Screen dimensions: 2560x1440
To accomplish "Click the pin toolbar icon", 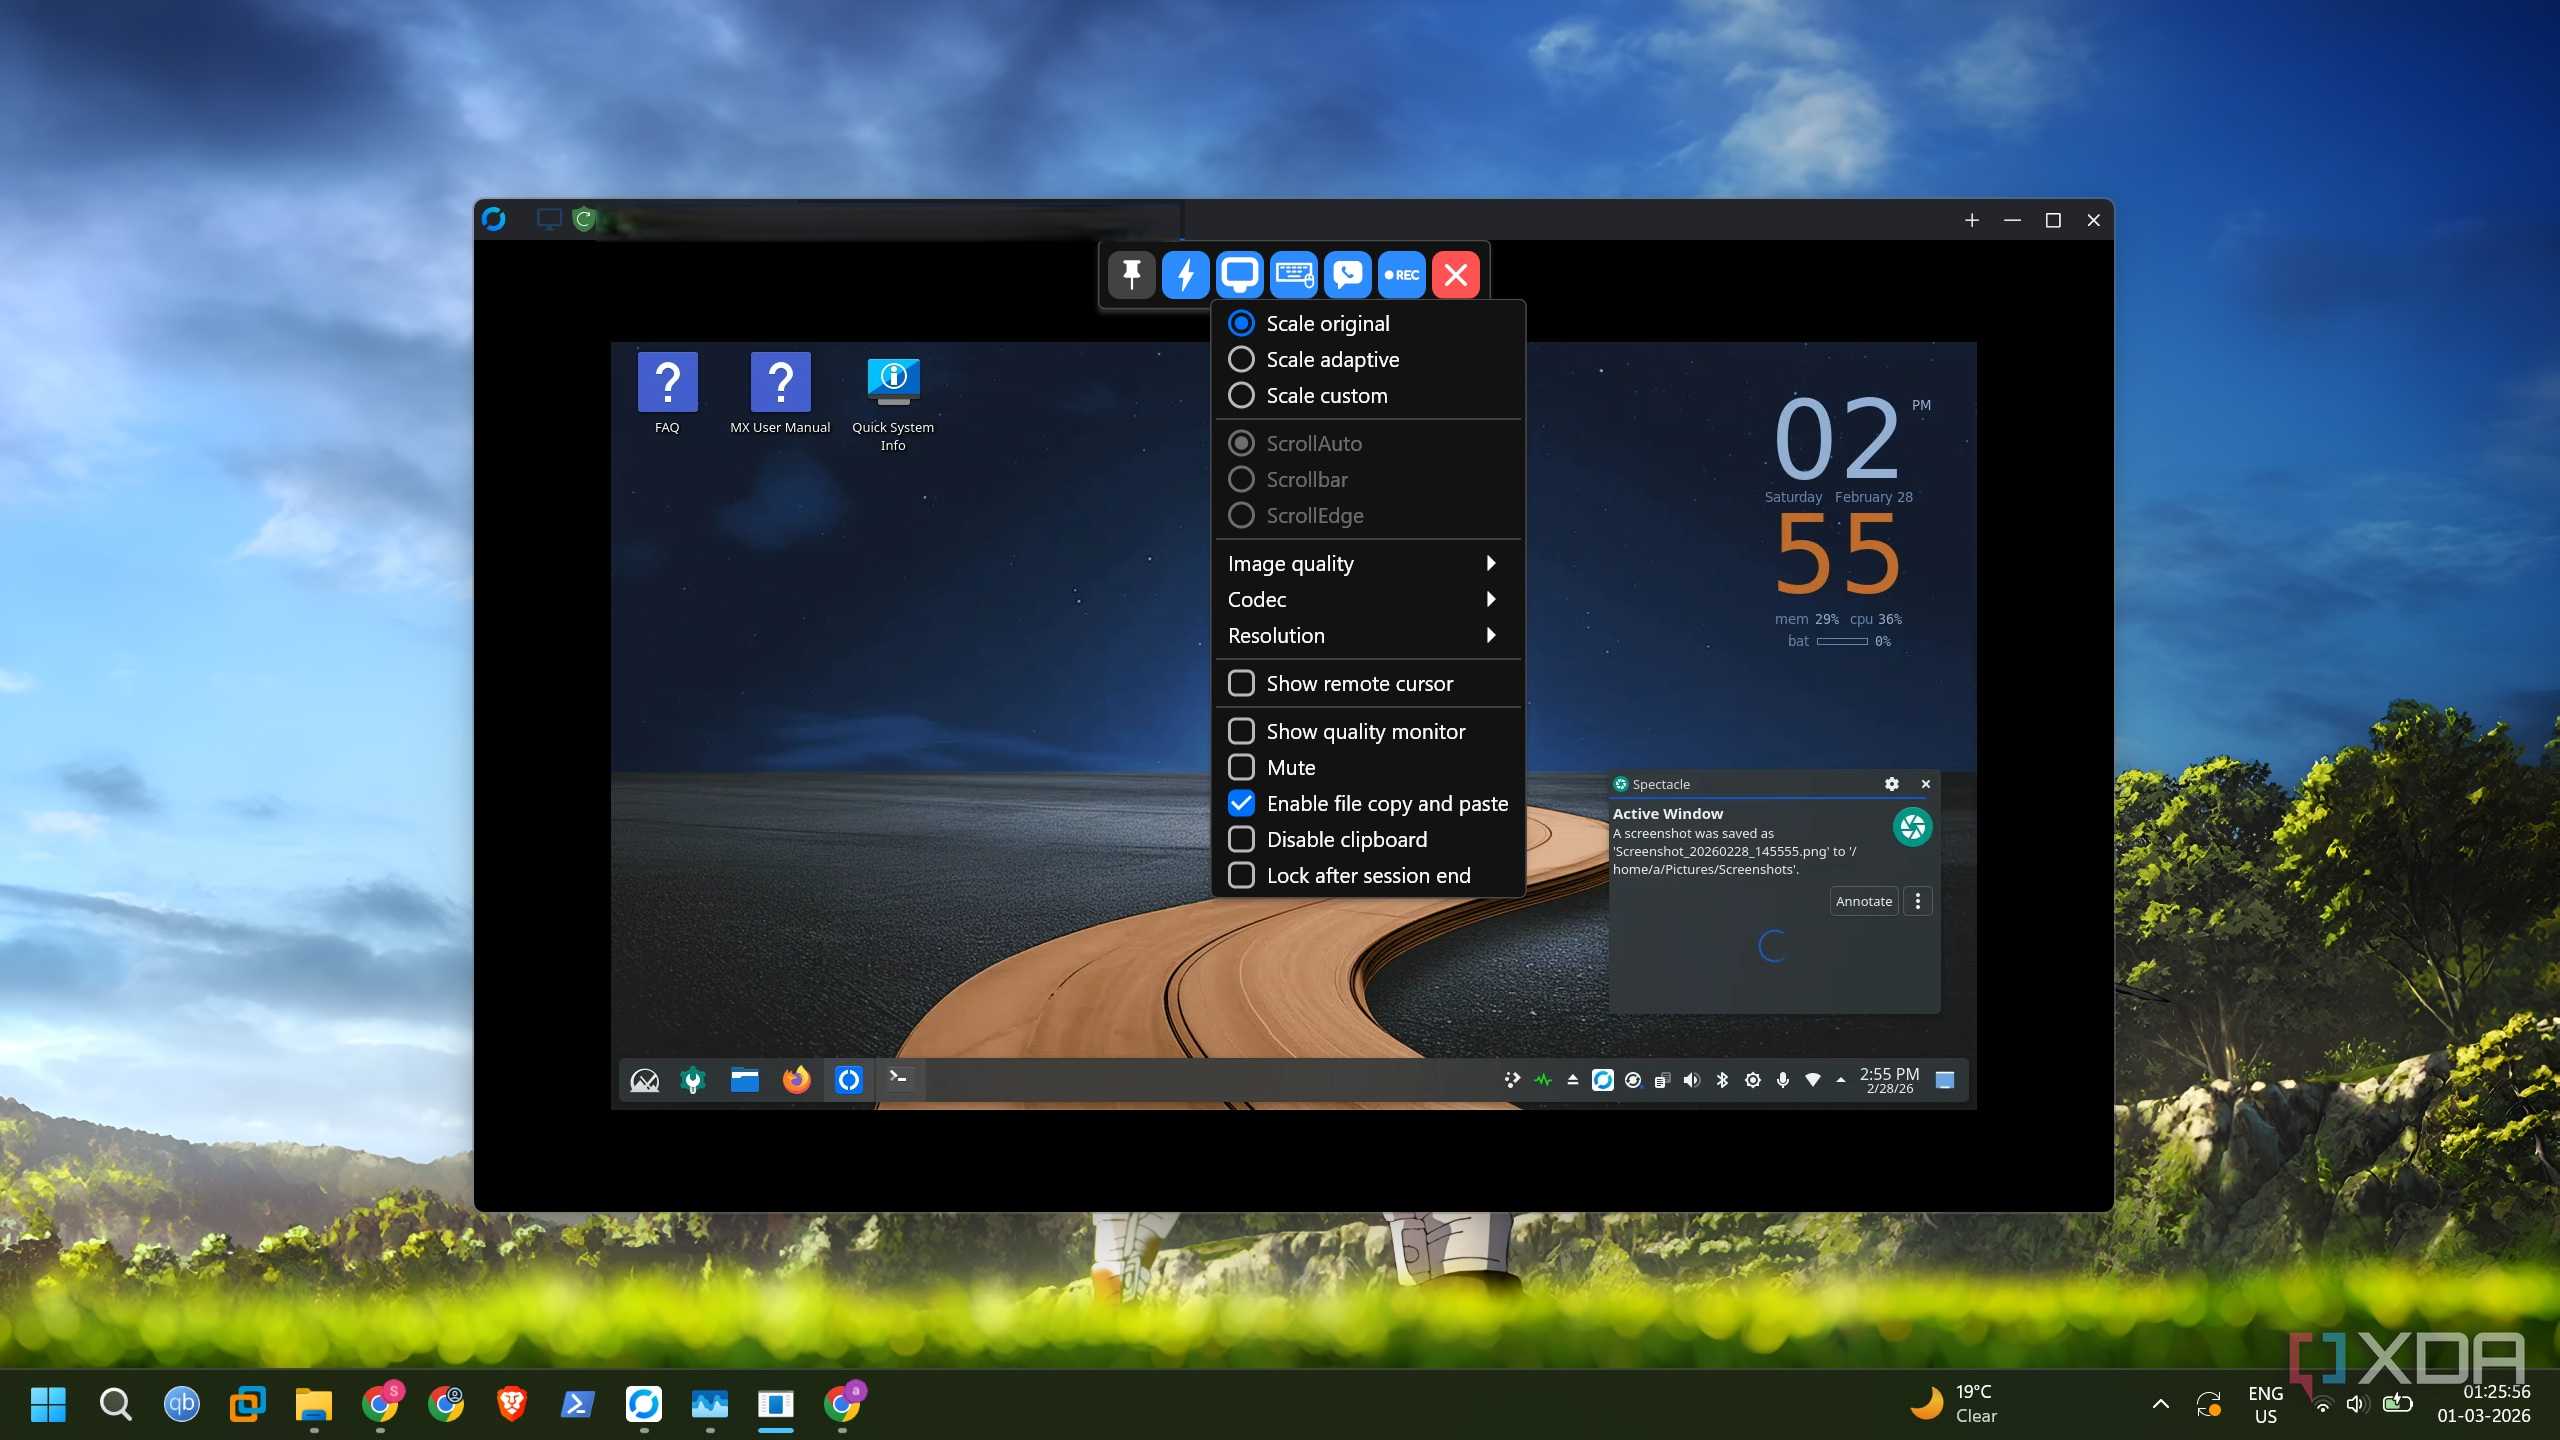I will point(1132,274).
